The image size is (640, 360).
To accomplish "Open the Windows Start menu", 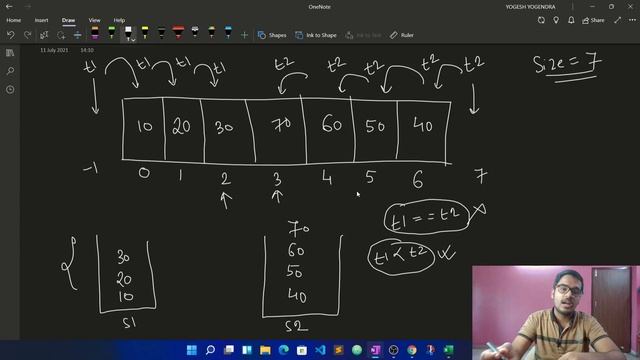I will [191, 350].
